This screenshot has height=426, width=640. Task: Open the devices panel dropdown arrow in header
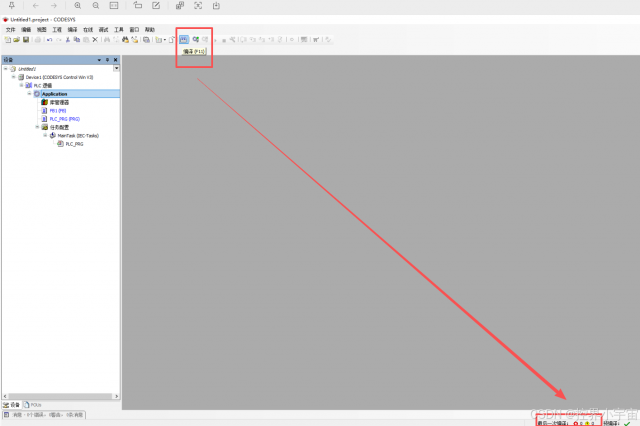[99, 60]
